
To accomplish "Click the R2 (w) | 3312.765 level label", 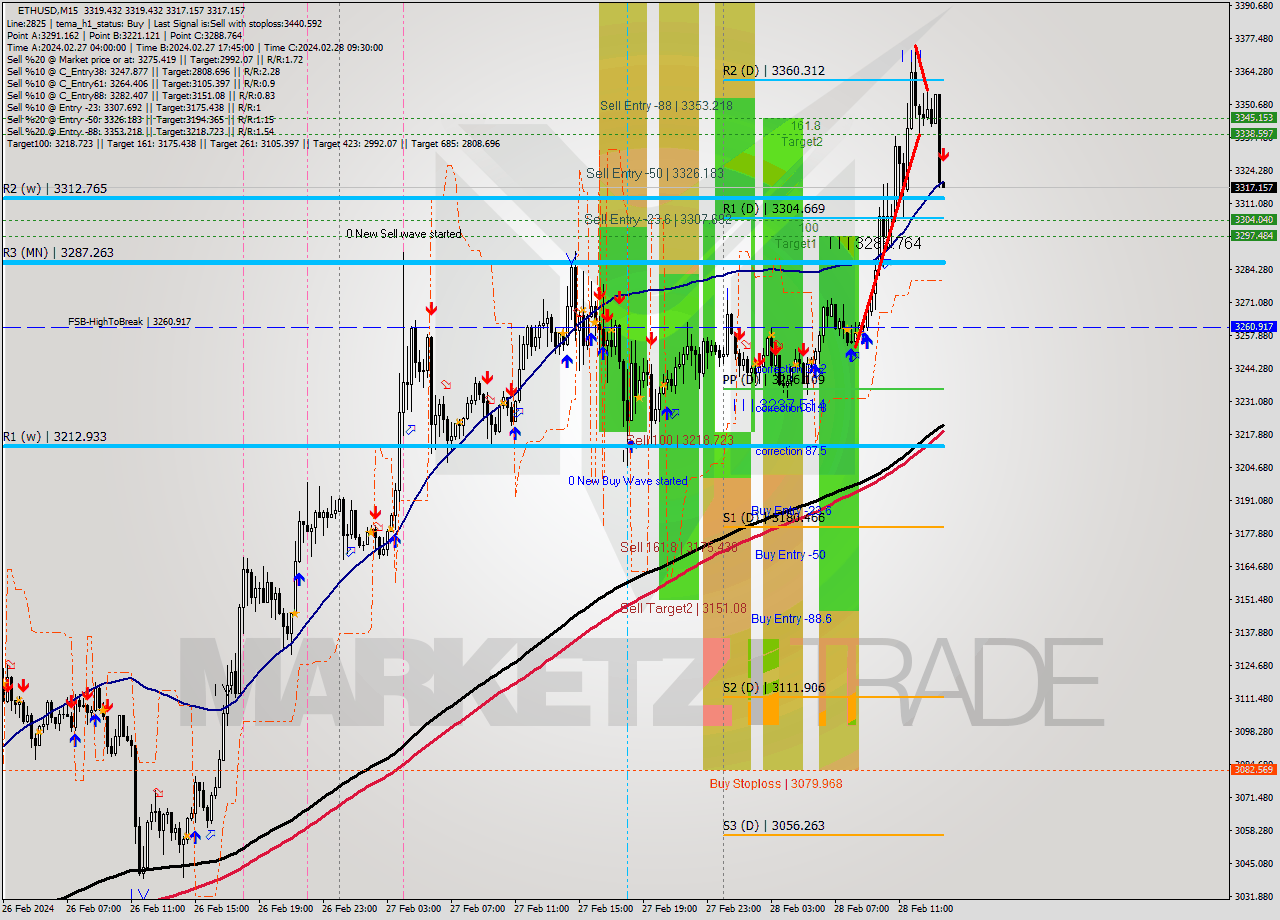I will coord(54,188).
